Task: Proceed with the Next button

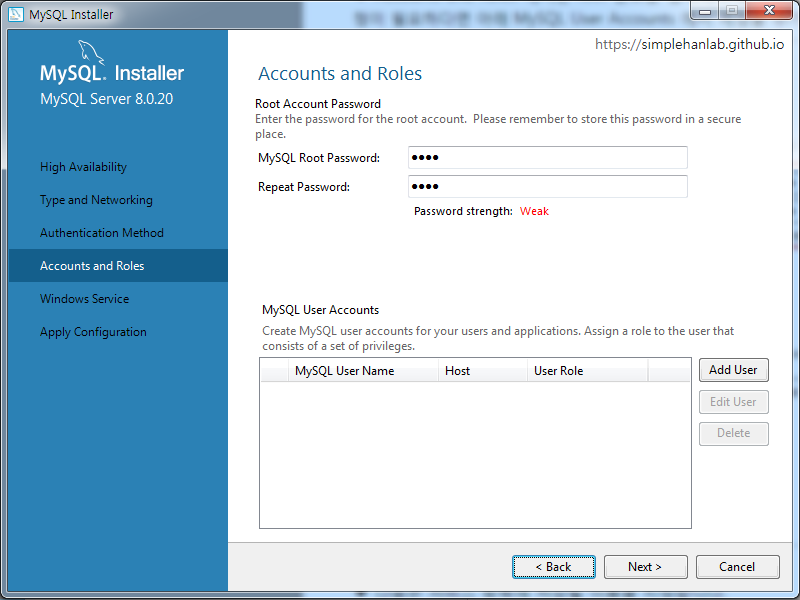Action: click(x=645, y=567)
